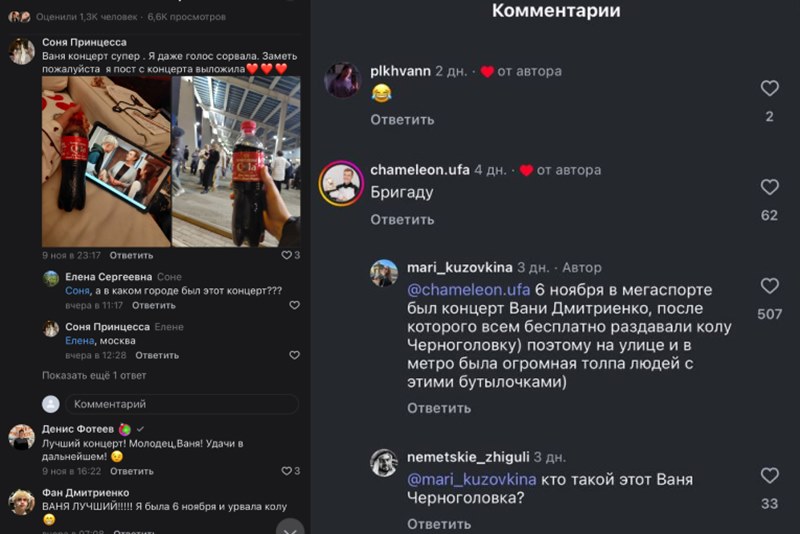This screenshot has height=534, width=800.
Task: Collapse panel with bottom chevron button
Action: (x=290, y=528)
